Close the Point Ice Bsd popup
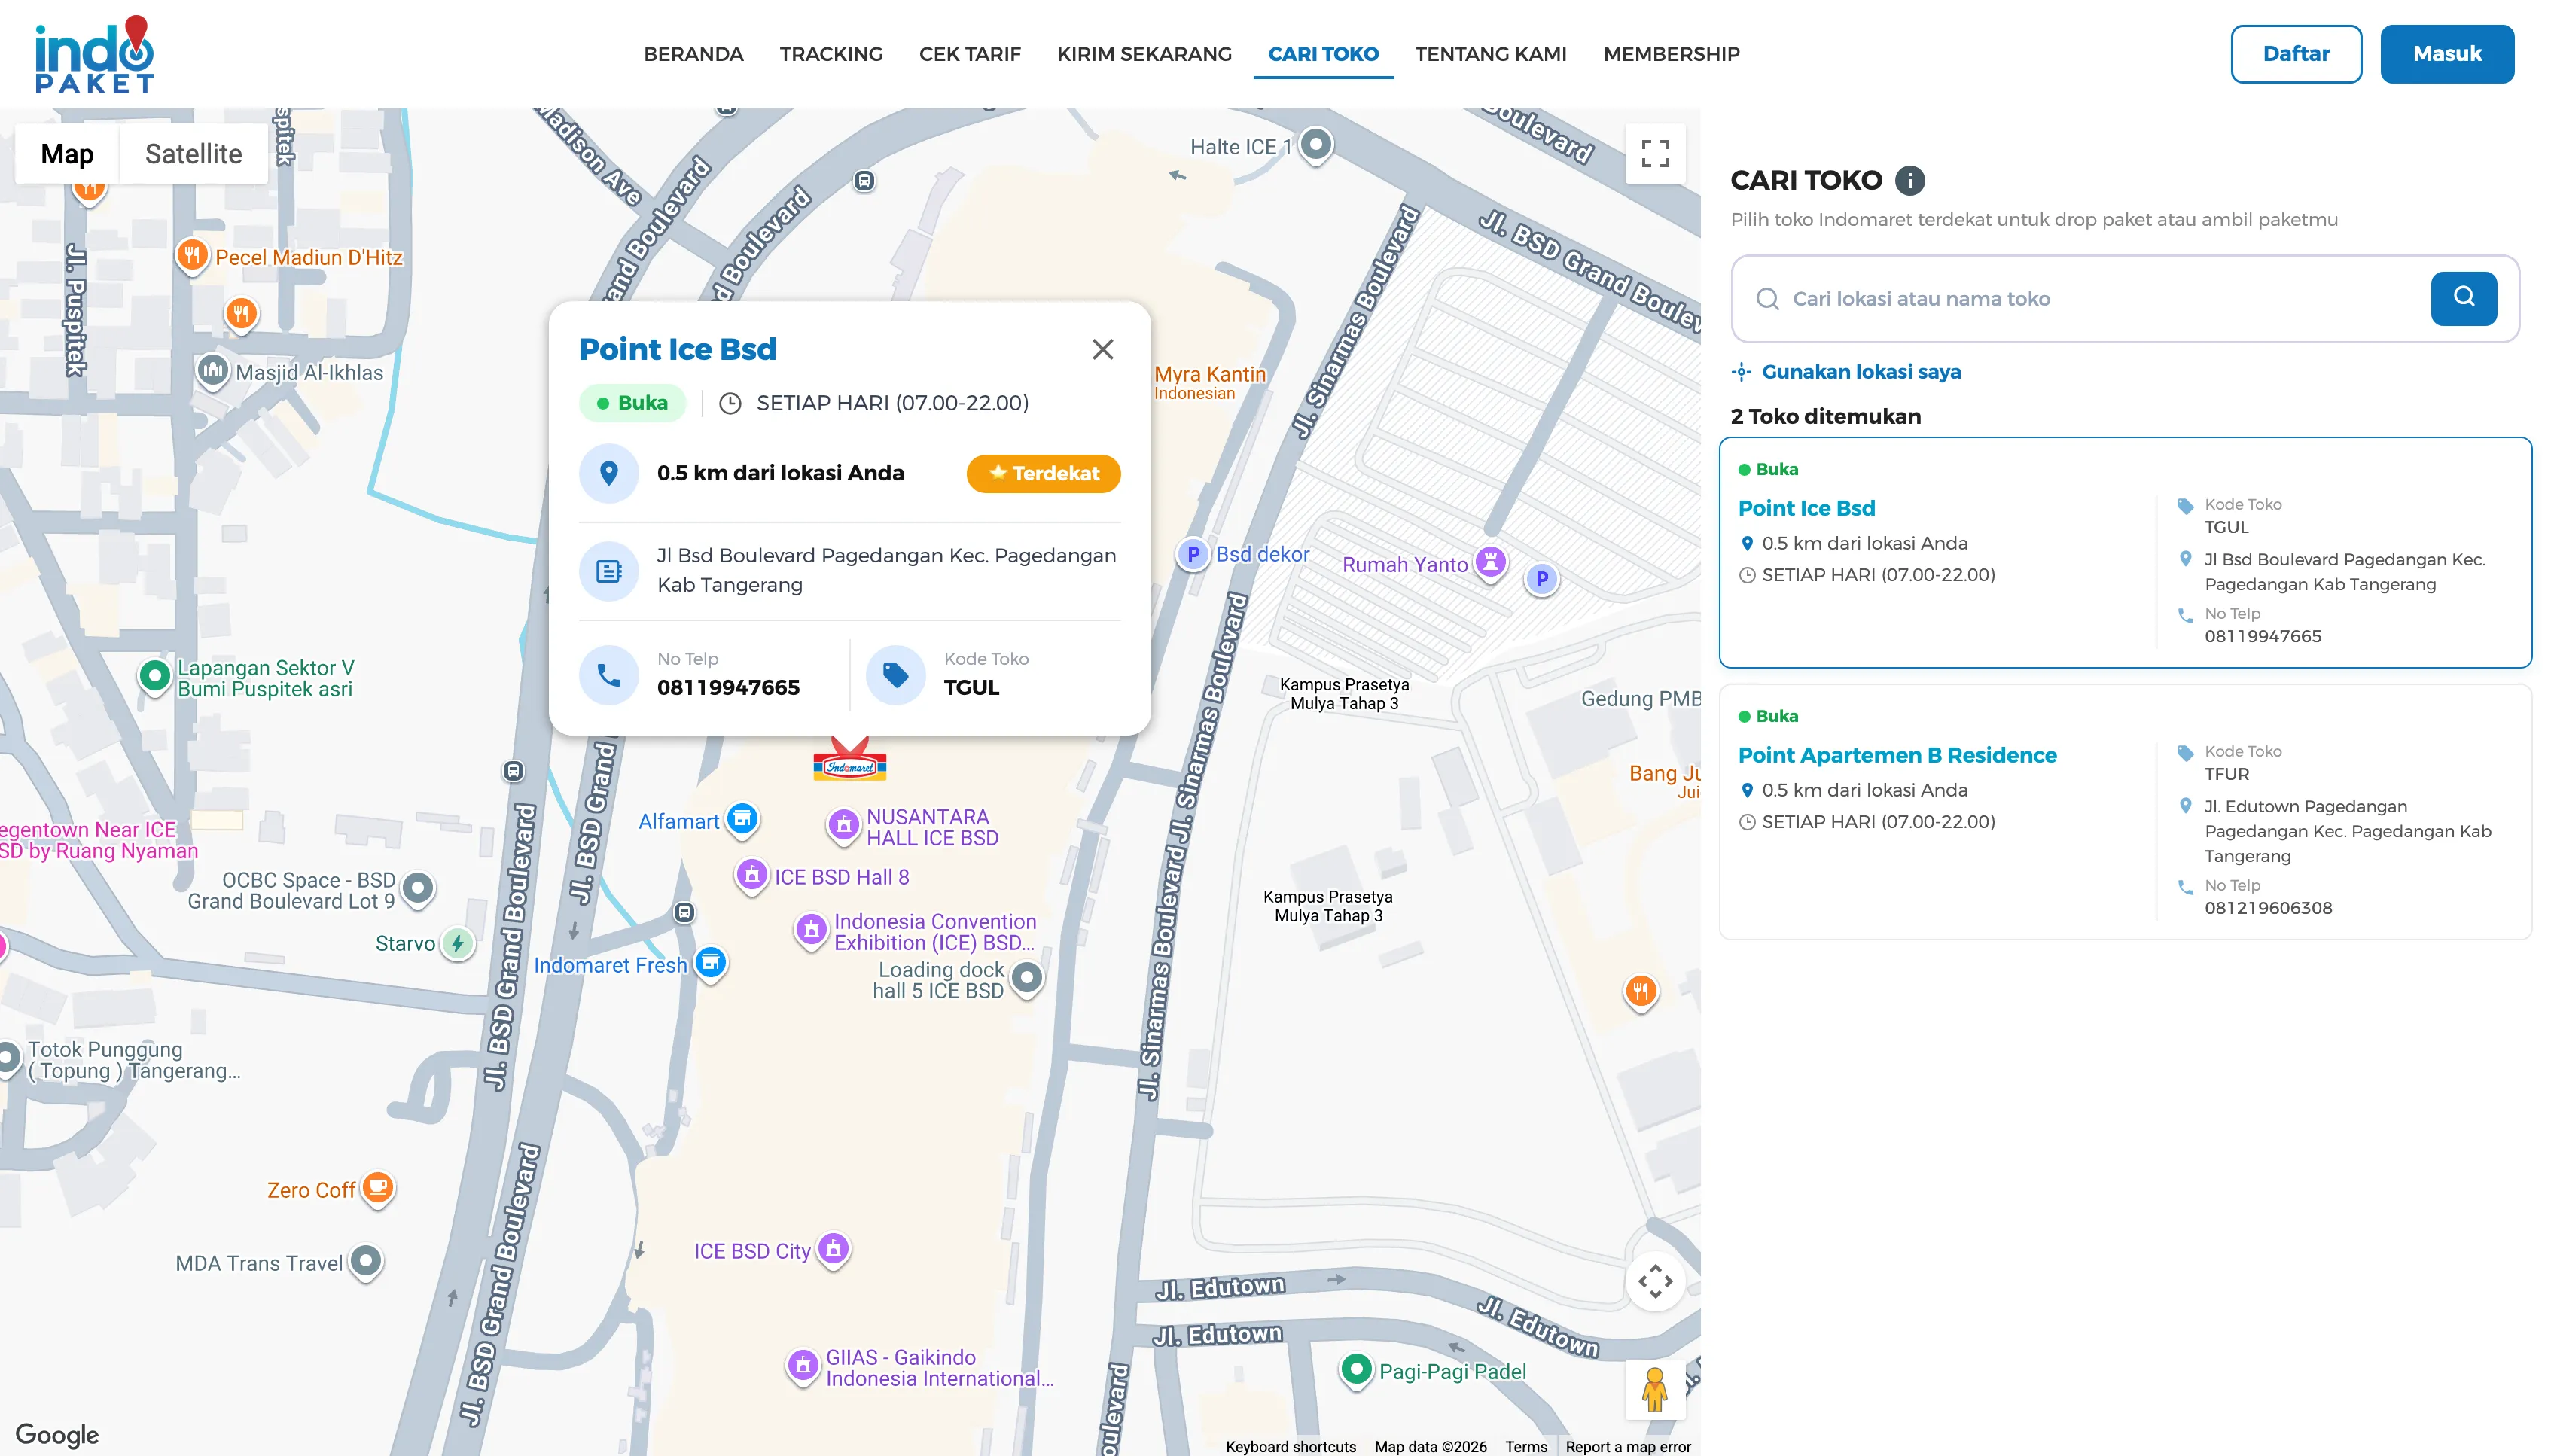 pos(1102,349)
